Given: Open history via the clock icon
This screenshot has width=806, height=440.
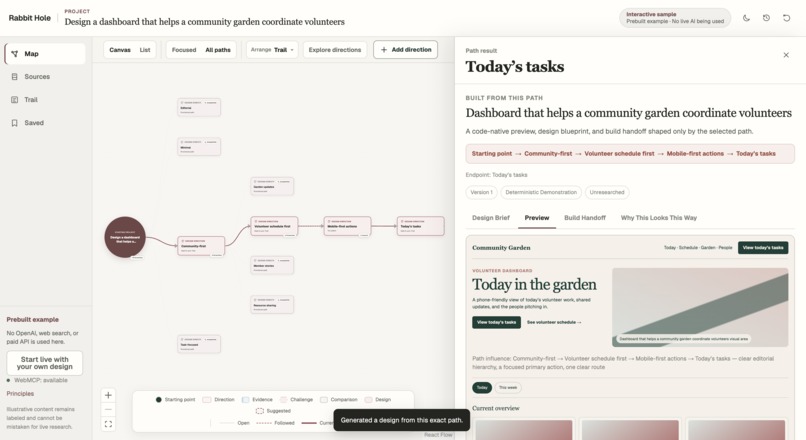Looking at the screenshot, I should (766, 18).
